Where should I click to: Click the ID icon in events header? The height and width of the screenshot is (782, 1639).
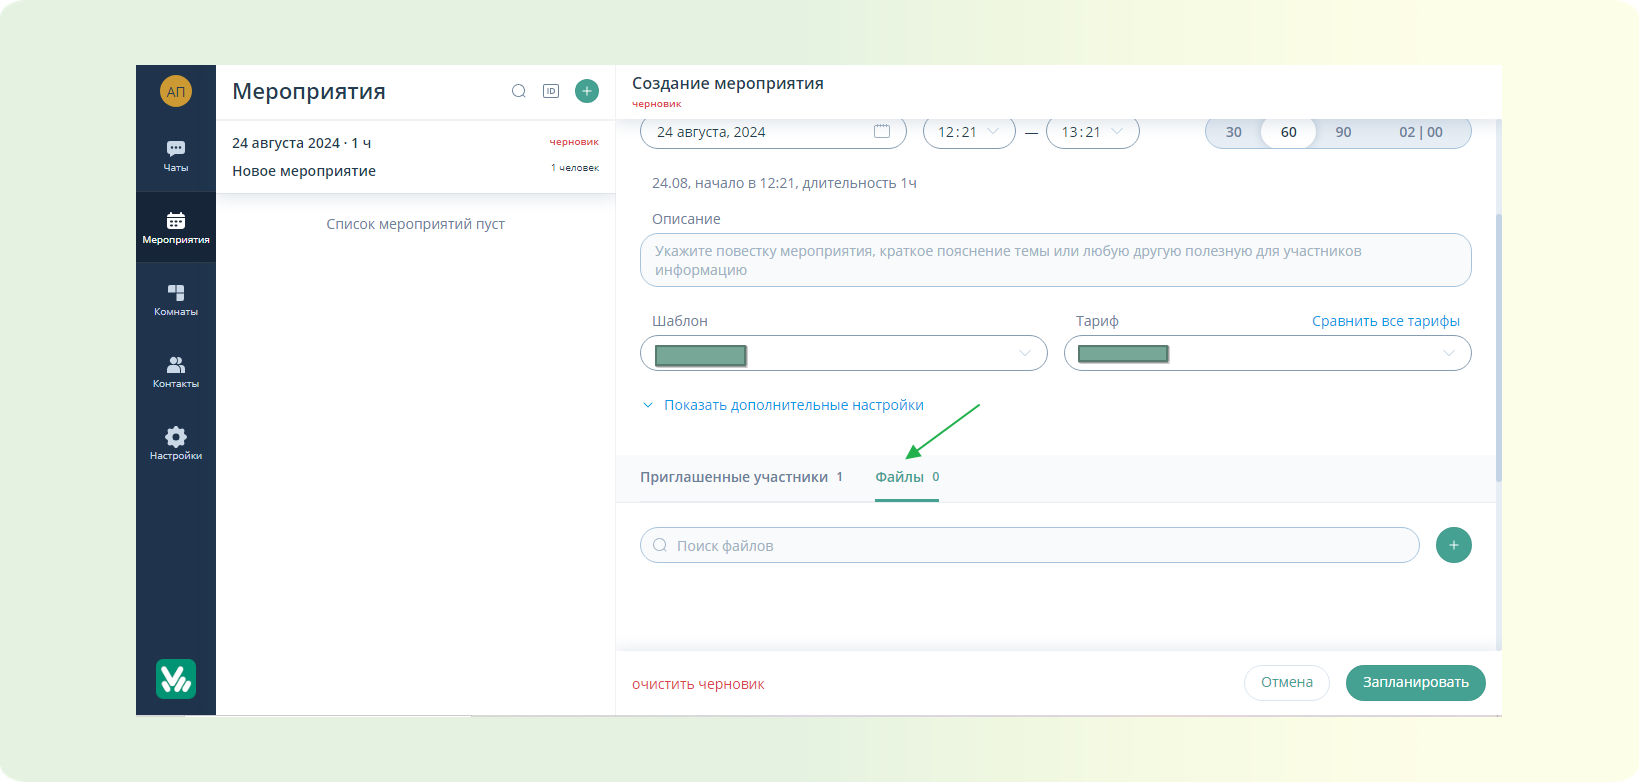551,91
